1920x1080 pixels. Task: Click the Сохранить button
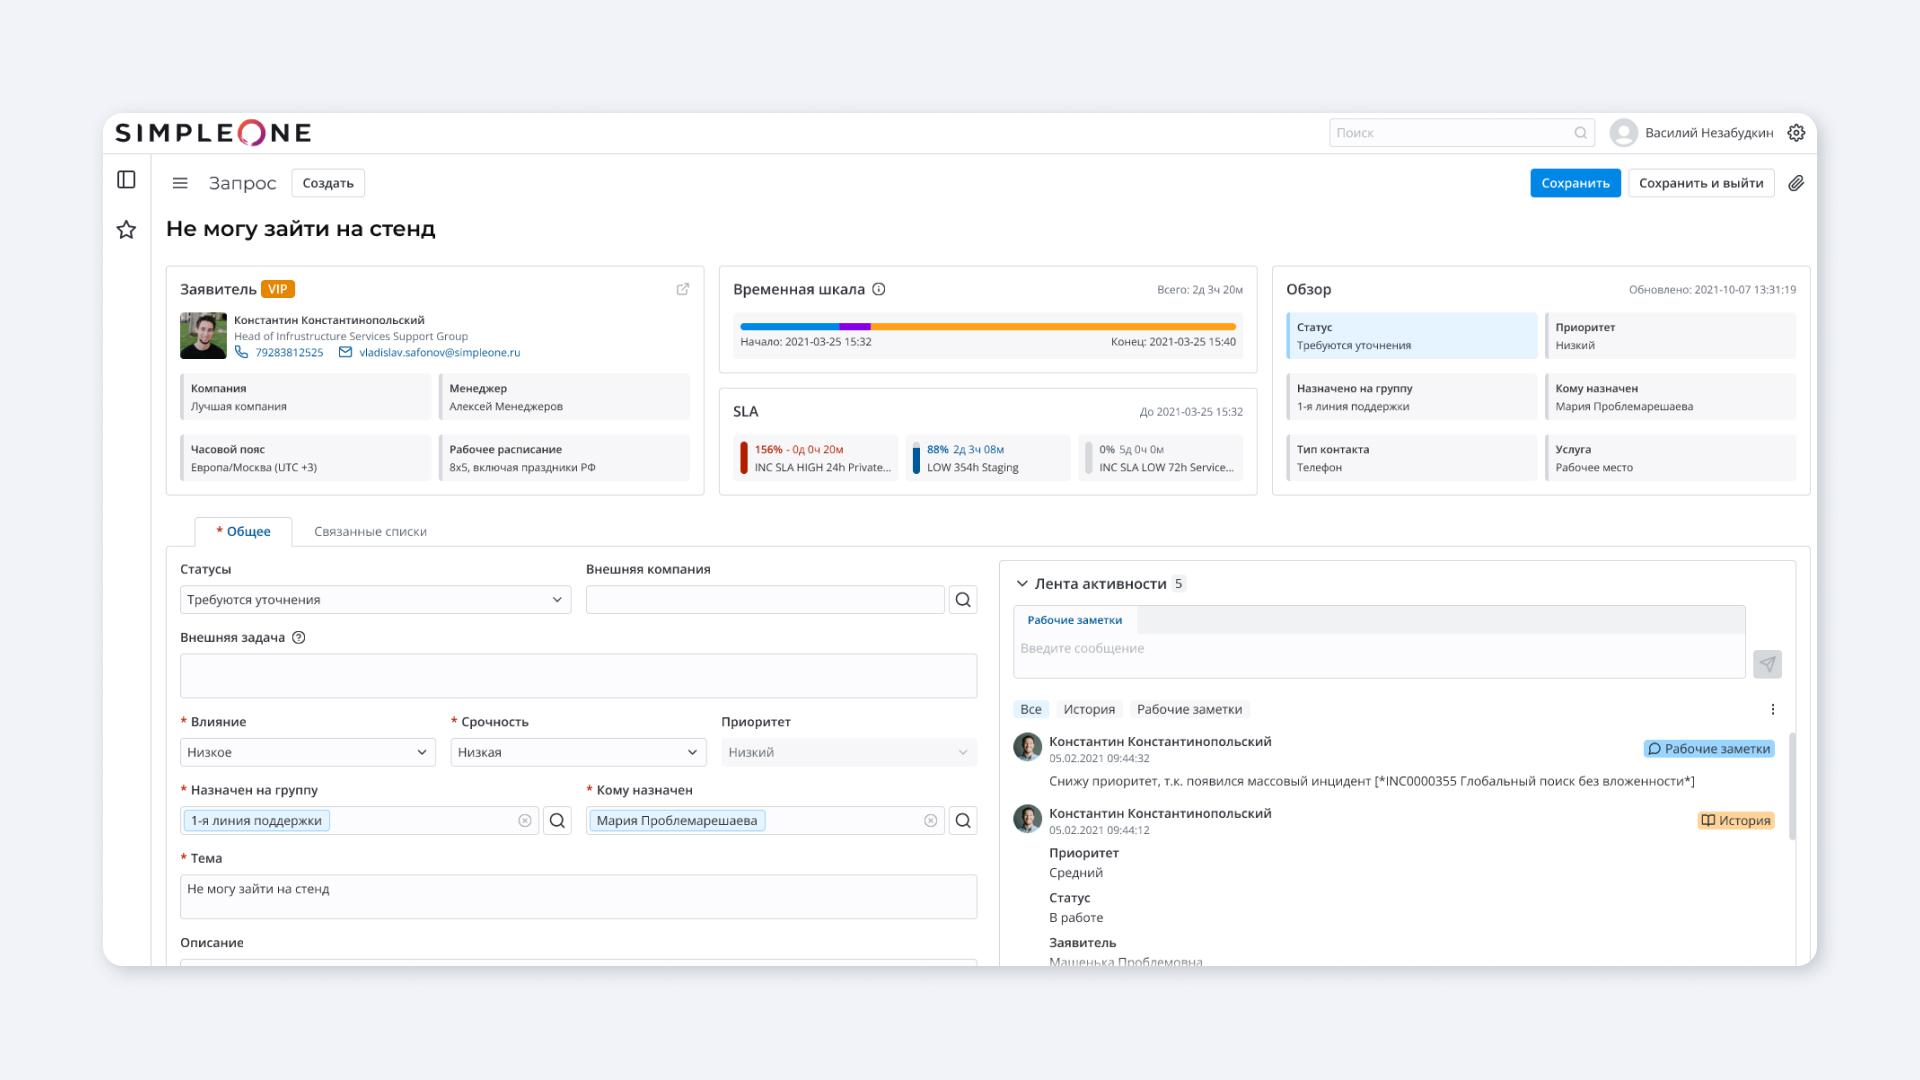[x=1575, y=183]
